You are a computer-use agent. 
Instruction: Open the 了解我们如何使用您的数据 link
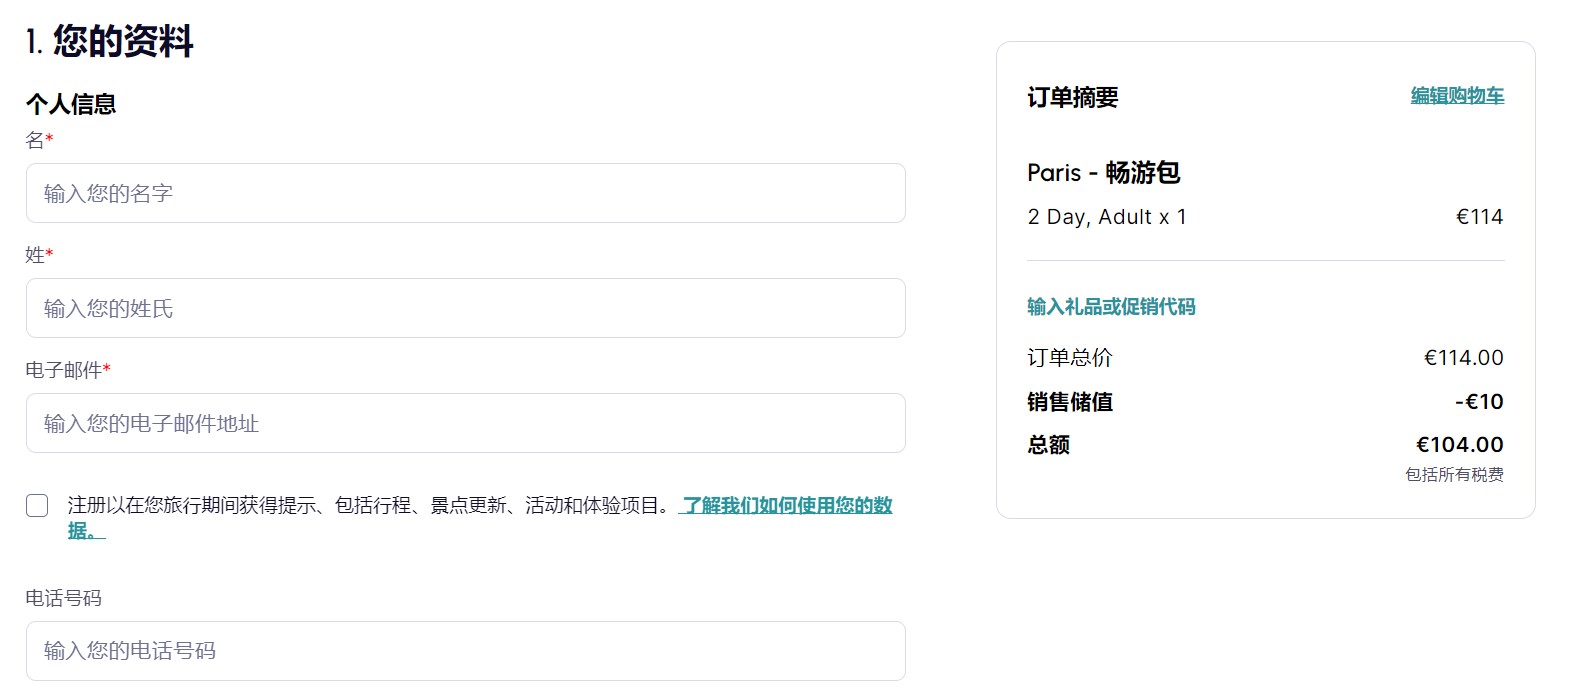pyautogui.click(x=786, y=506)
